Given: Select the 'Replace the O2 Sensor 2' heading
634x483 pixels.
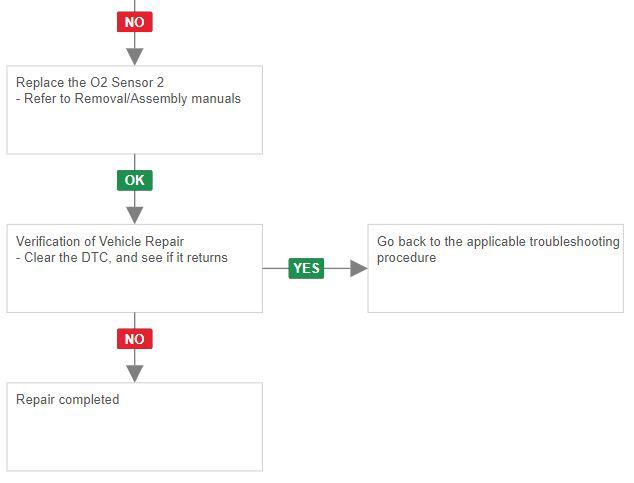Looking at the screenshot, I should [x=90, y=82].
